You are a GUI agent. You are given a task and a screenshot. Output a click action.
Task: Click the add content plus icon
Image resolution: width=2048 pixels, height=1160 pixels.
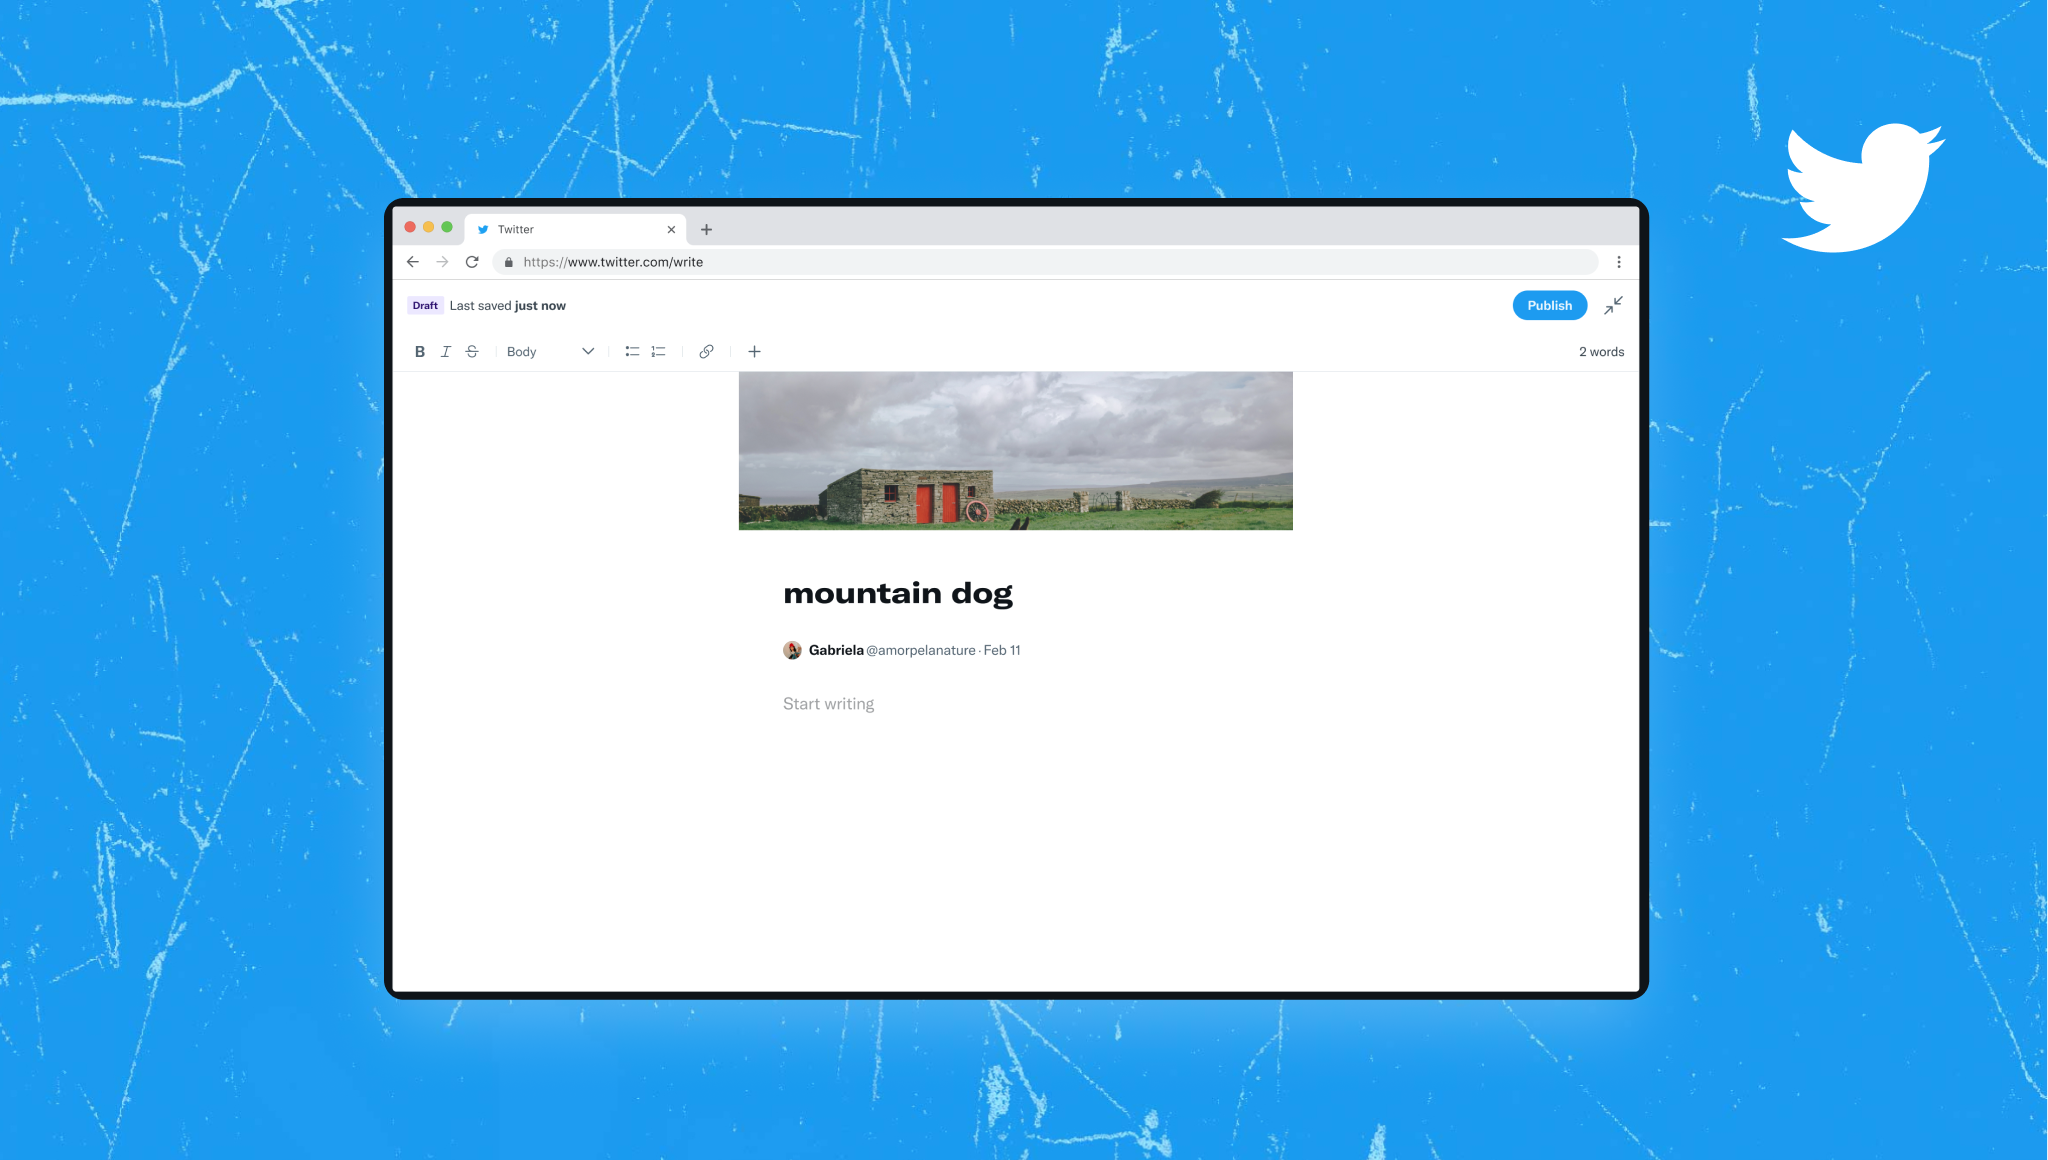click(x=753, y=352)
